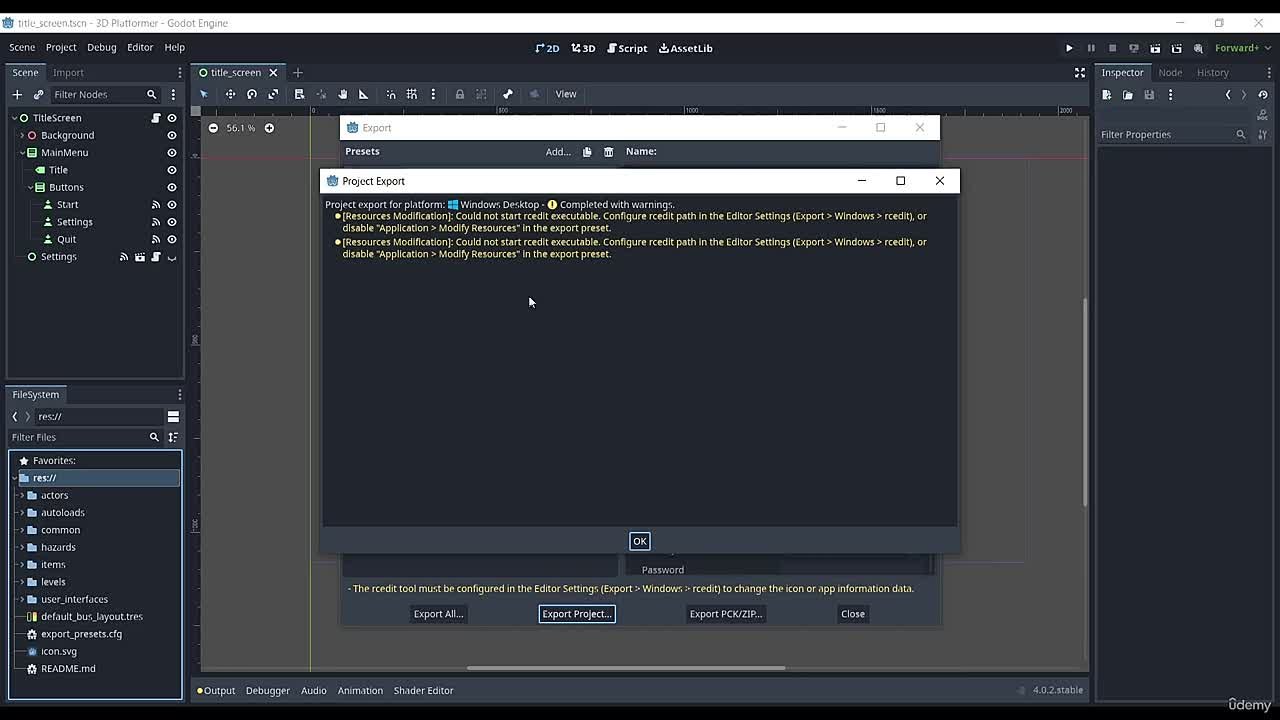Zoom in the 2D viewport

pos(269,128)
